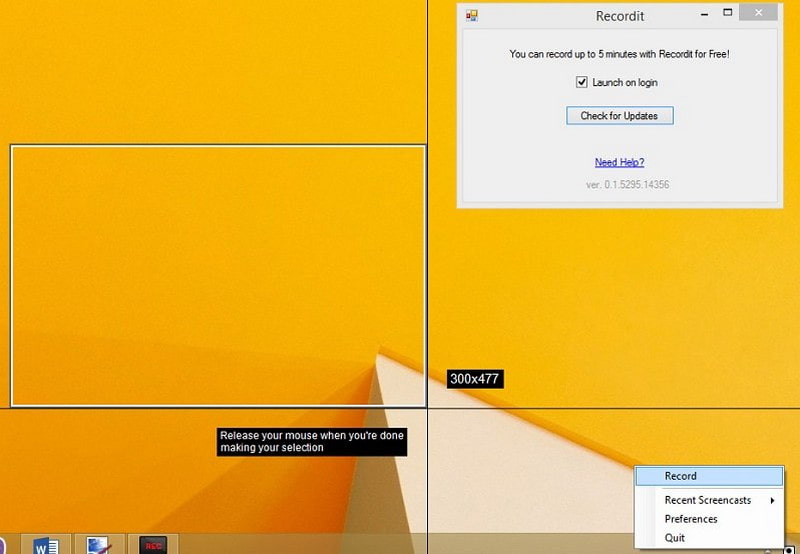Open Microsoft Word from the taskbar

[46, 545]
